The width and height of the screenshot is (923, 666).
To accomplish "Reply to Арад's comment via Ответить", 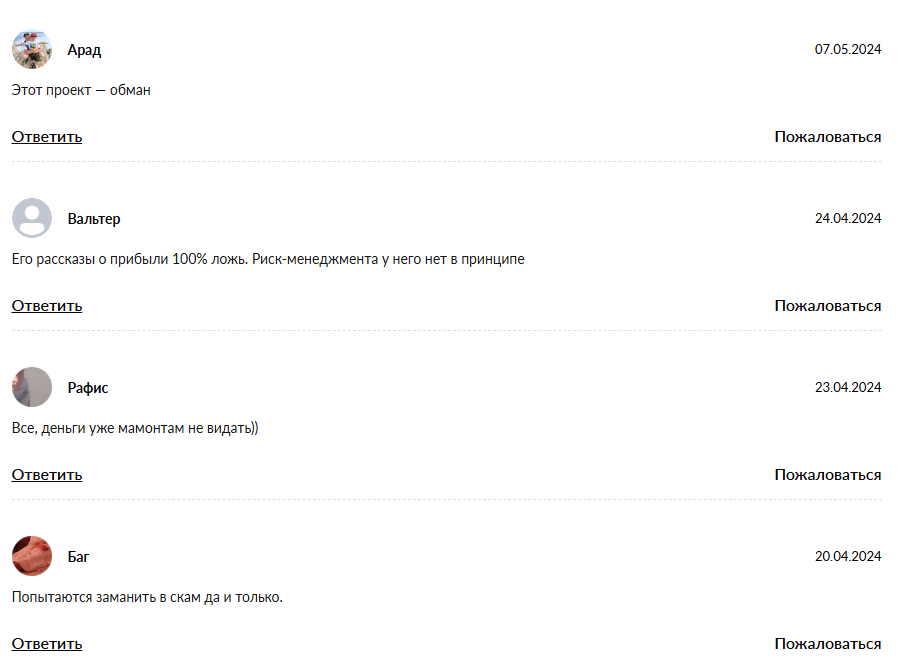I will pos(47,137).
